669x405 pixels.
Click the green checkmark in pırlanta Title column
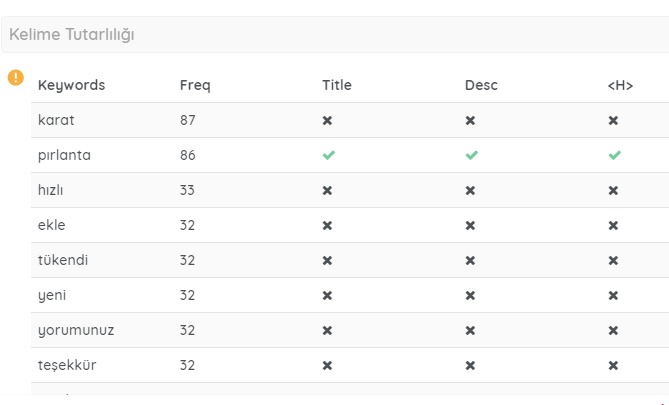click(x=329, y=155)
